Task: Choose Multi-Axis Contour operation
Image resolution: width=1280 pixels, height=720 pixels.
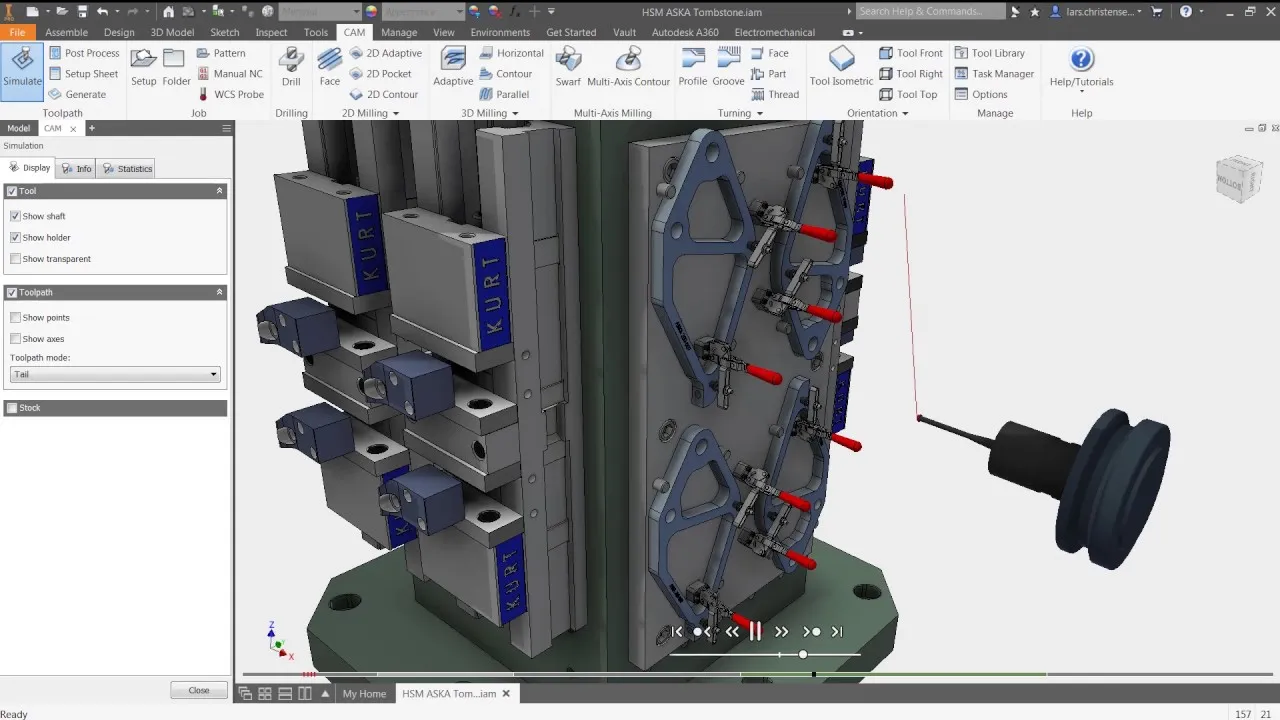Action: click(x=628, y=67)
